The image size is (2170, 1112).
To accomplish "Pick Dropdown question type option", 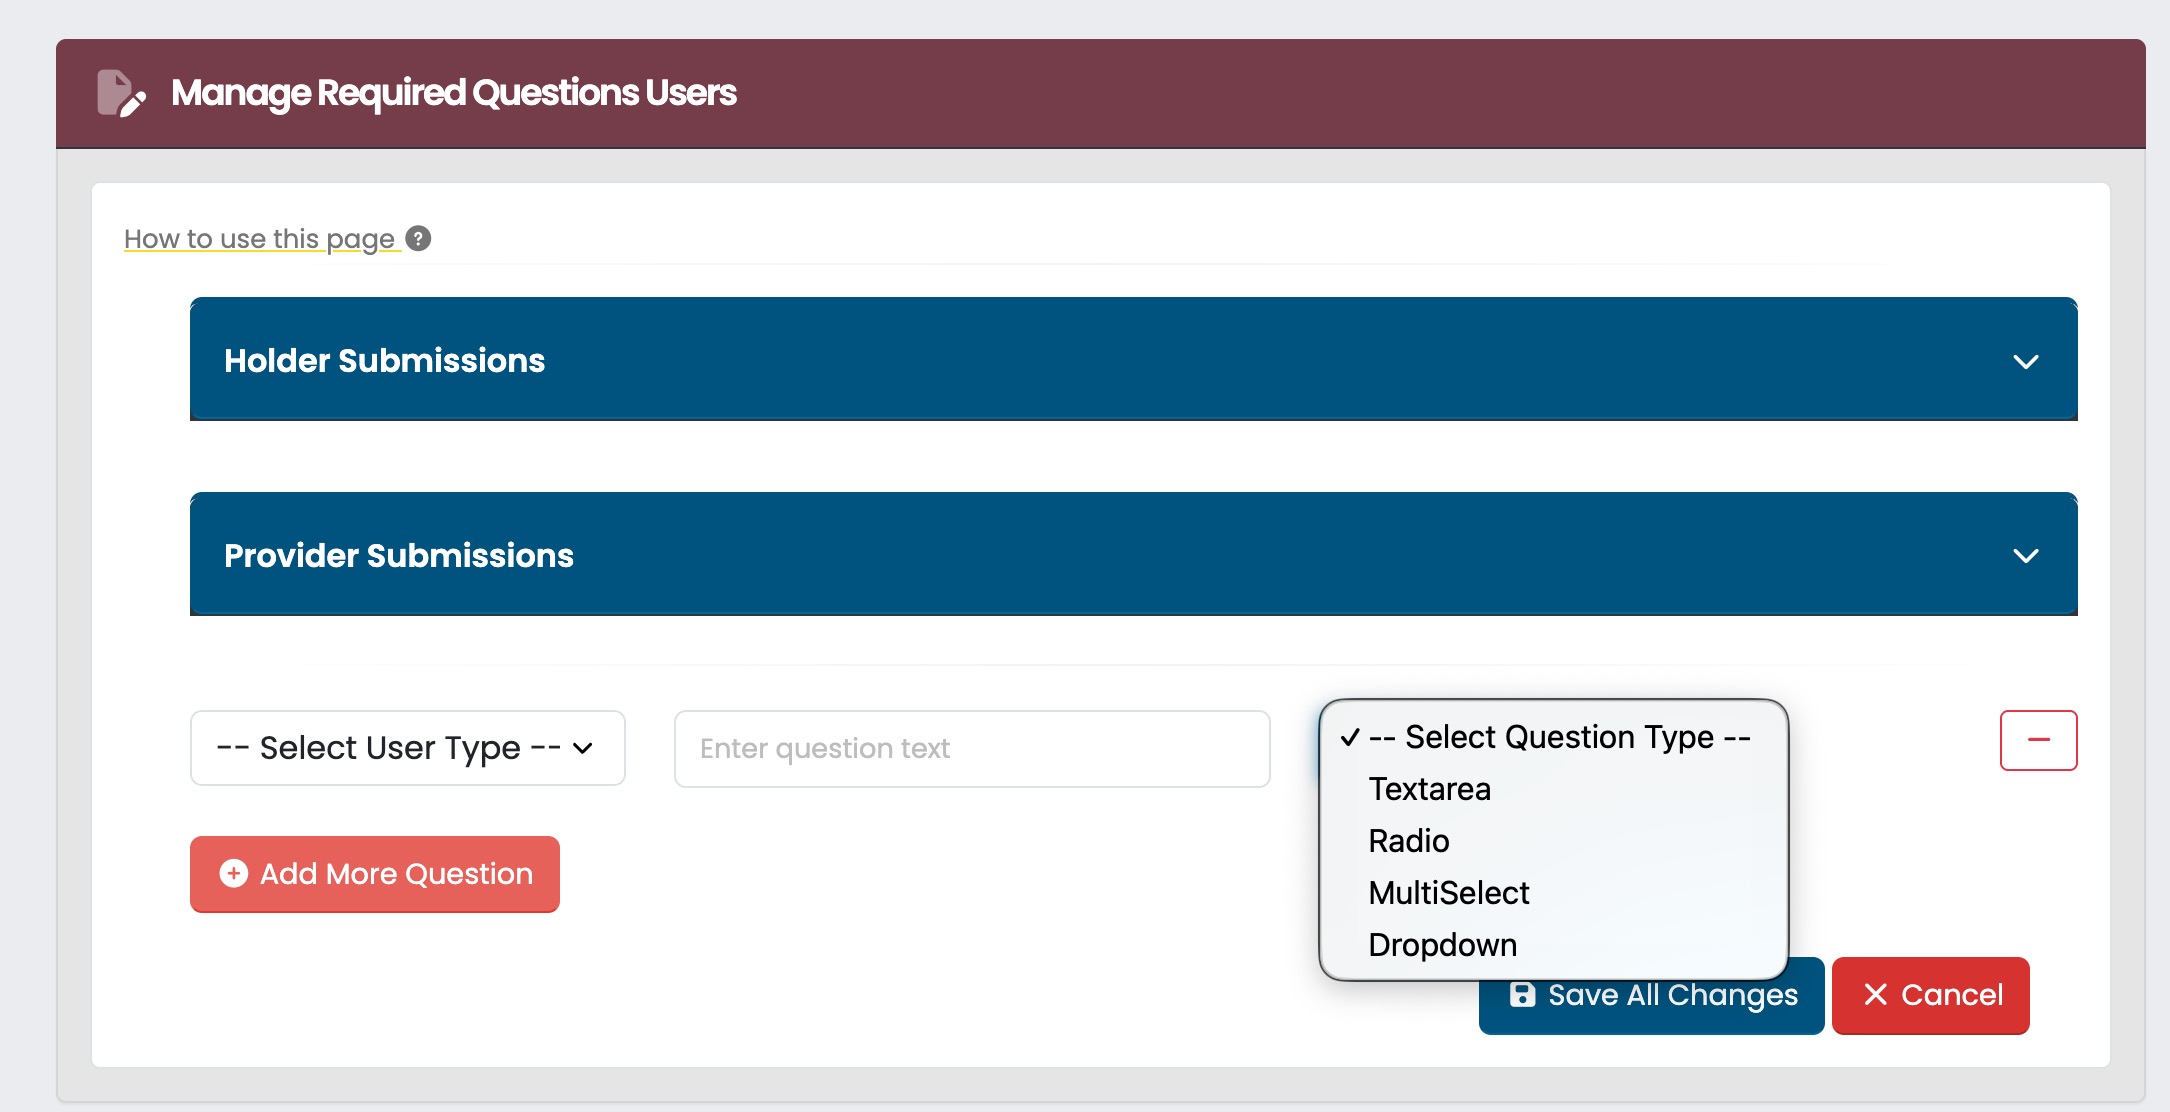I will coord(1442,945).
